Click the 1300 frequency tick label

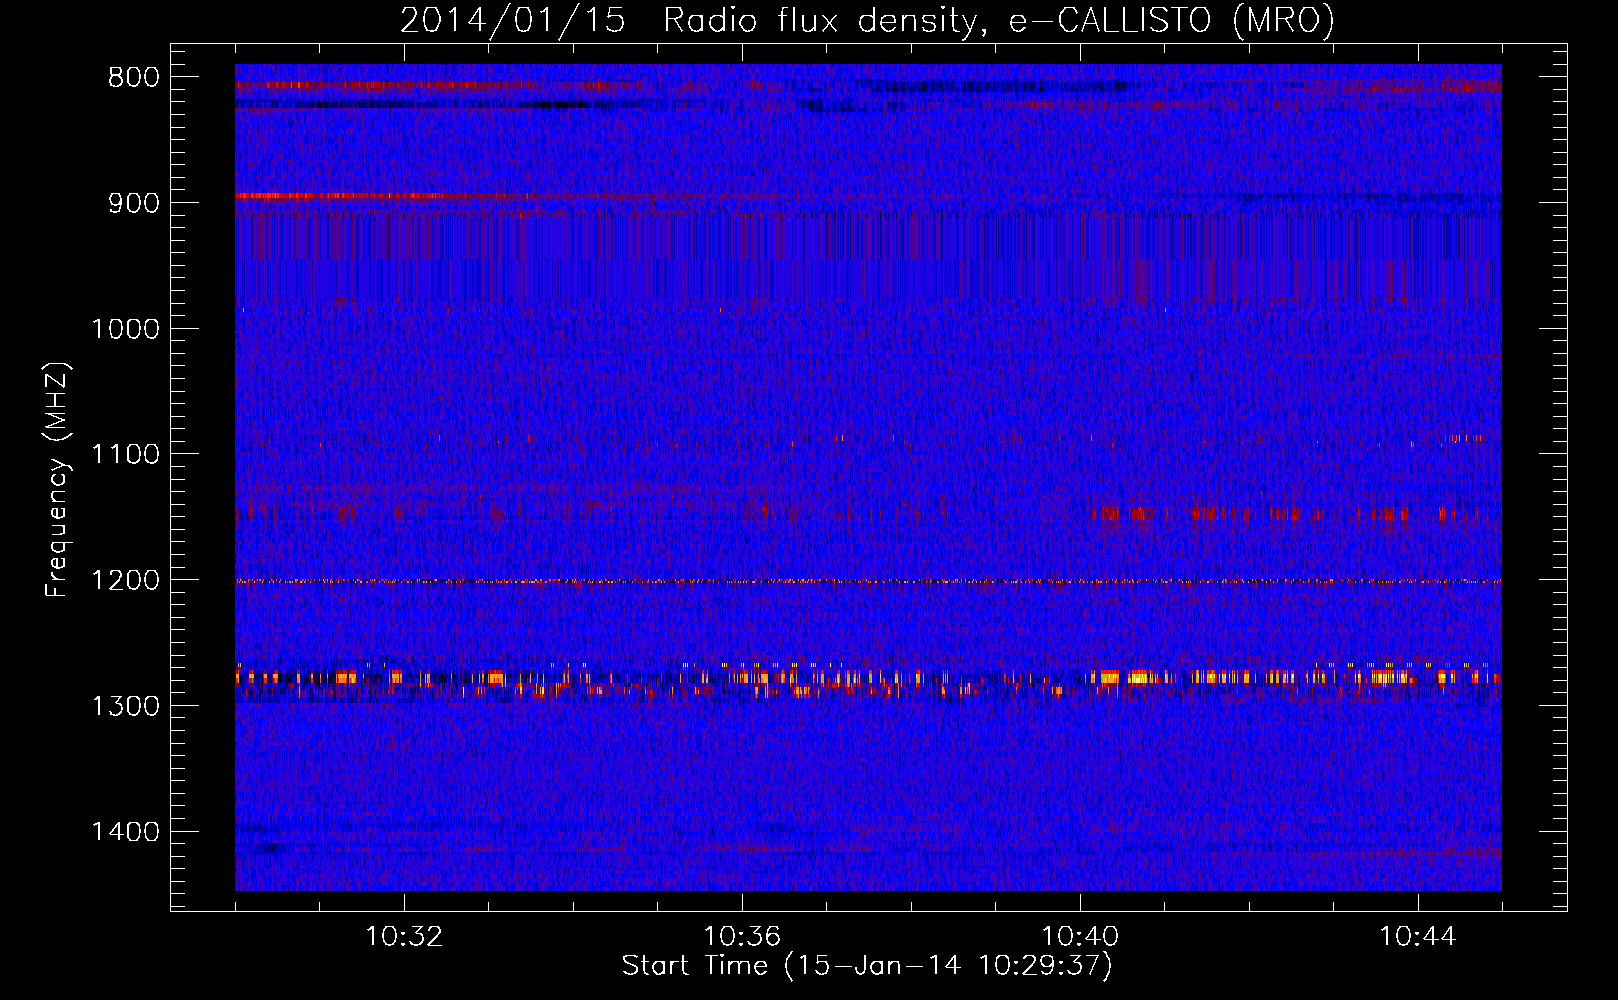125,706
